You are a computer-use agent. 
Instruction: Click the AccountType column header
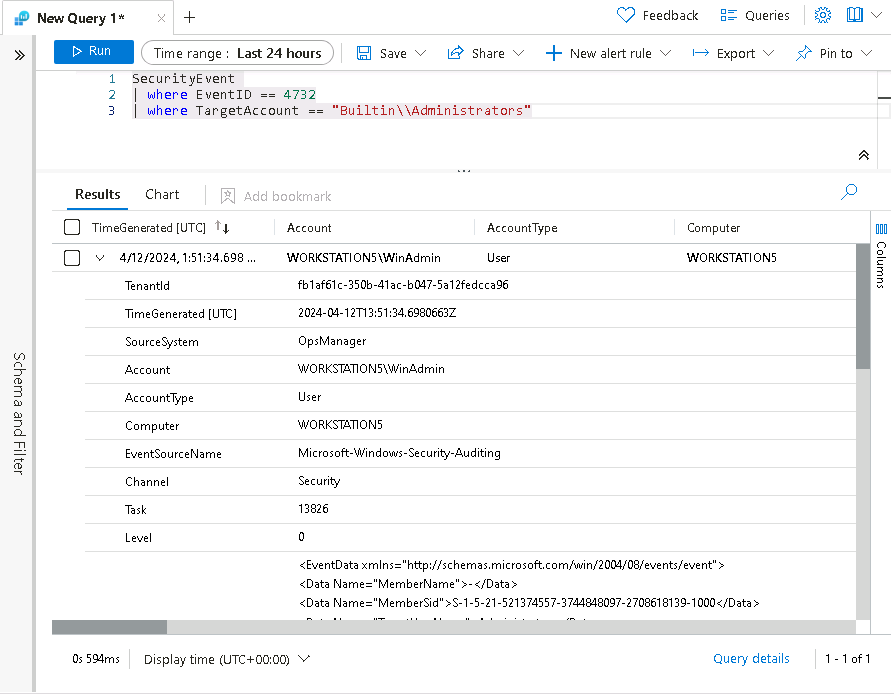click(522, 228)
